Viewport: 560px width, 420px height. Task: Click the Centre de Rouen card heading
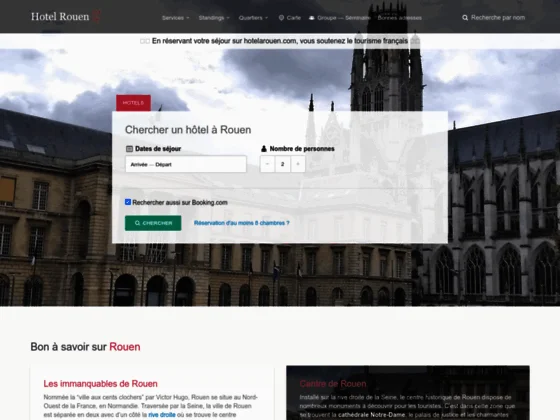click(333, 384)
